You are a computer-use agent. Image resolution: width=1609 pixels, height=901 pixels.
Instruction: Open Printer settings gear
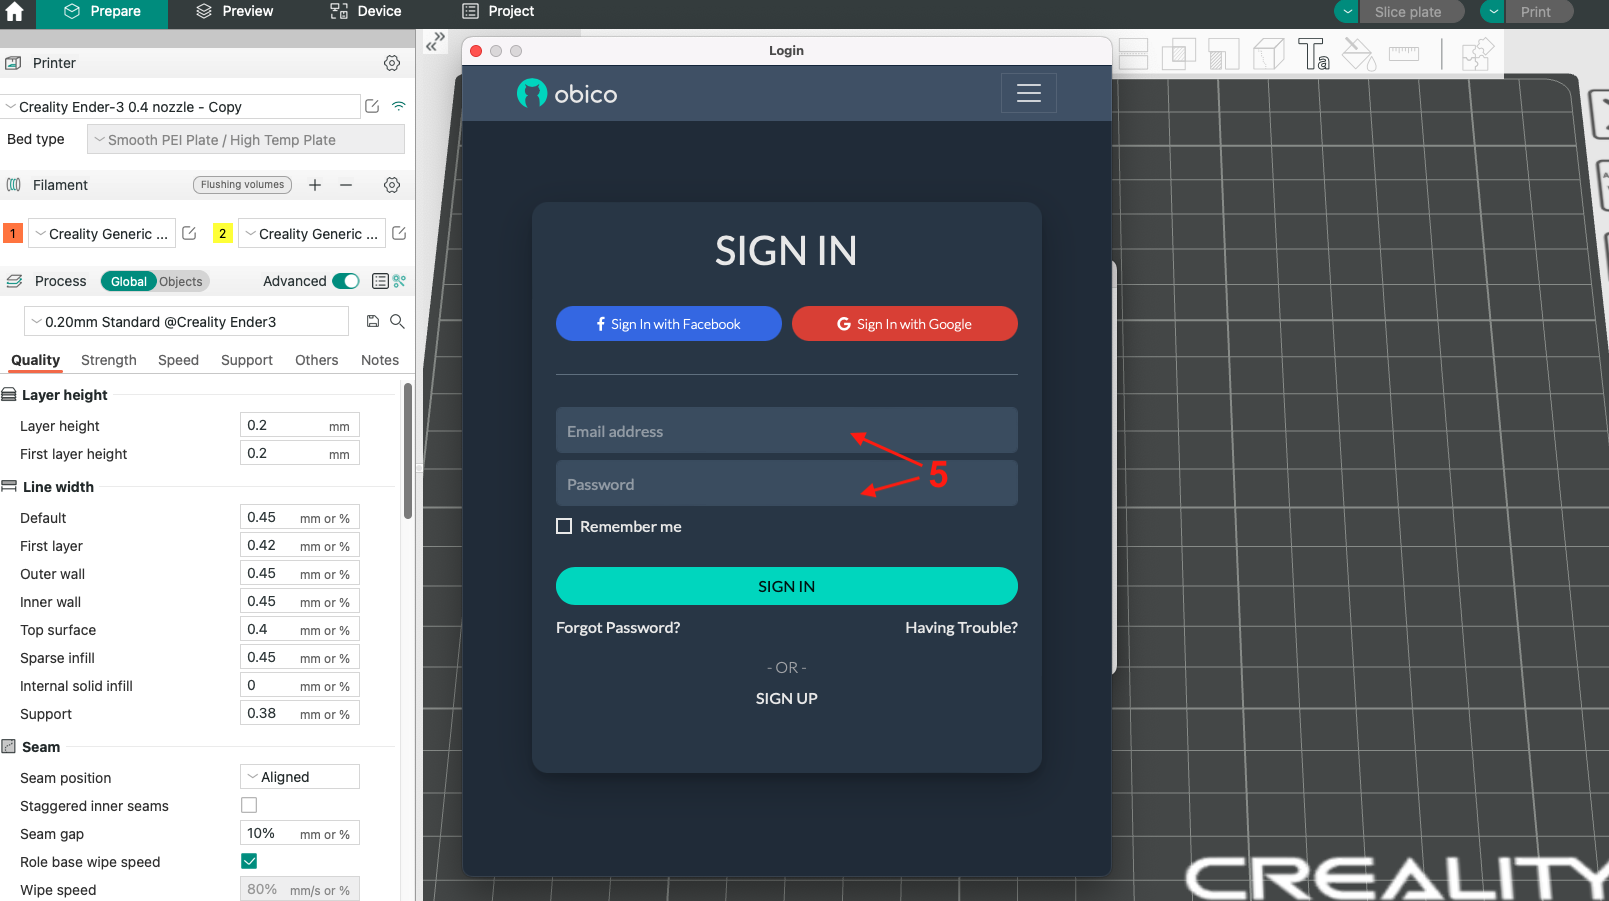392,63
